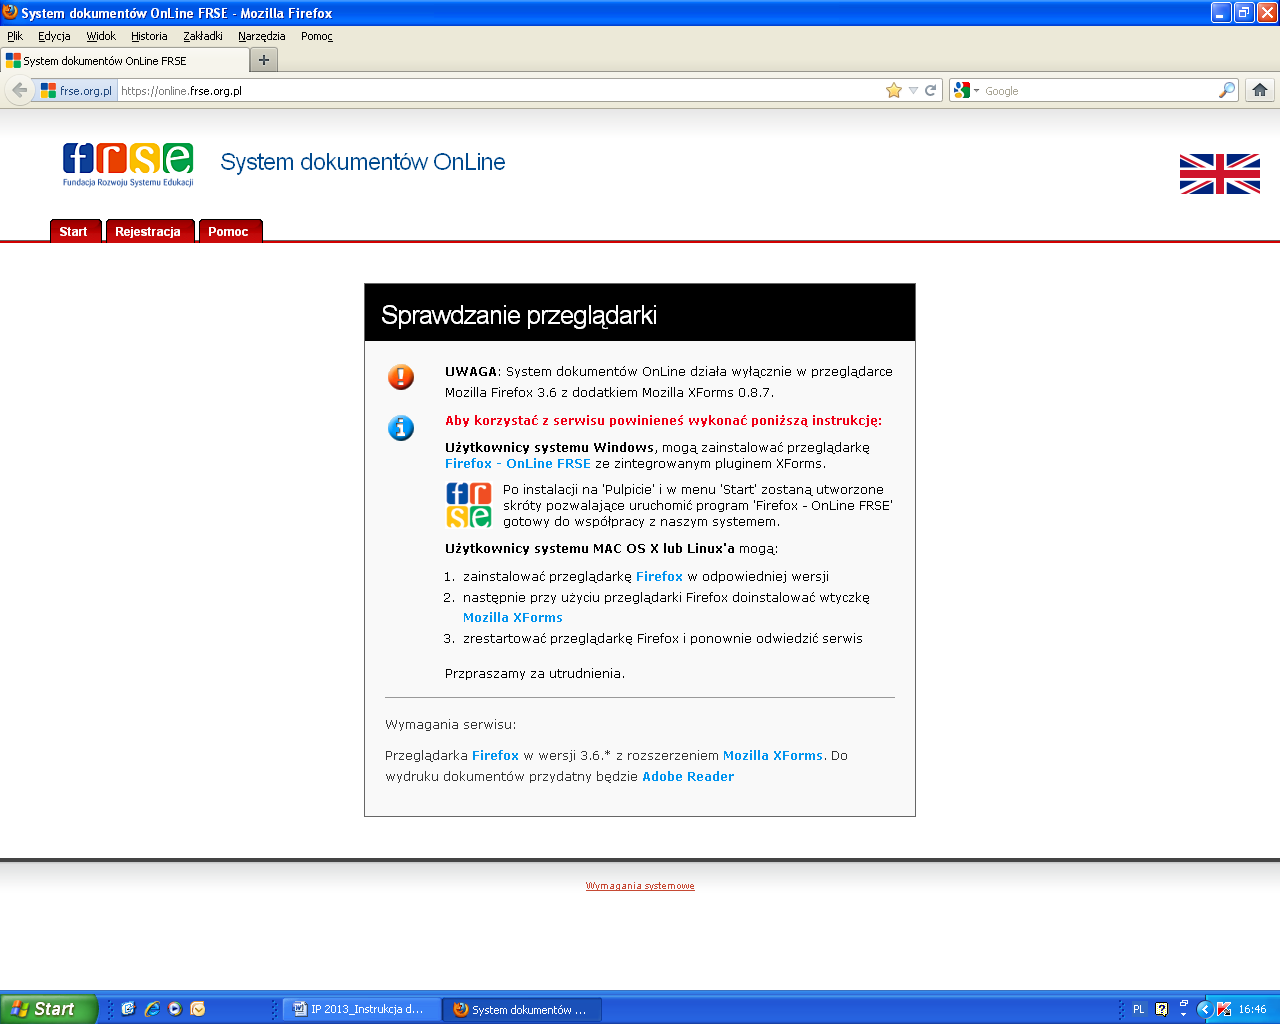The width and height of the screenshot is (1280, 1024).
Task: Click the red exclamation warning icon
Action: coord(401,377)
